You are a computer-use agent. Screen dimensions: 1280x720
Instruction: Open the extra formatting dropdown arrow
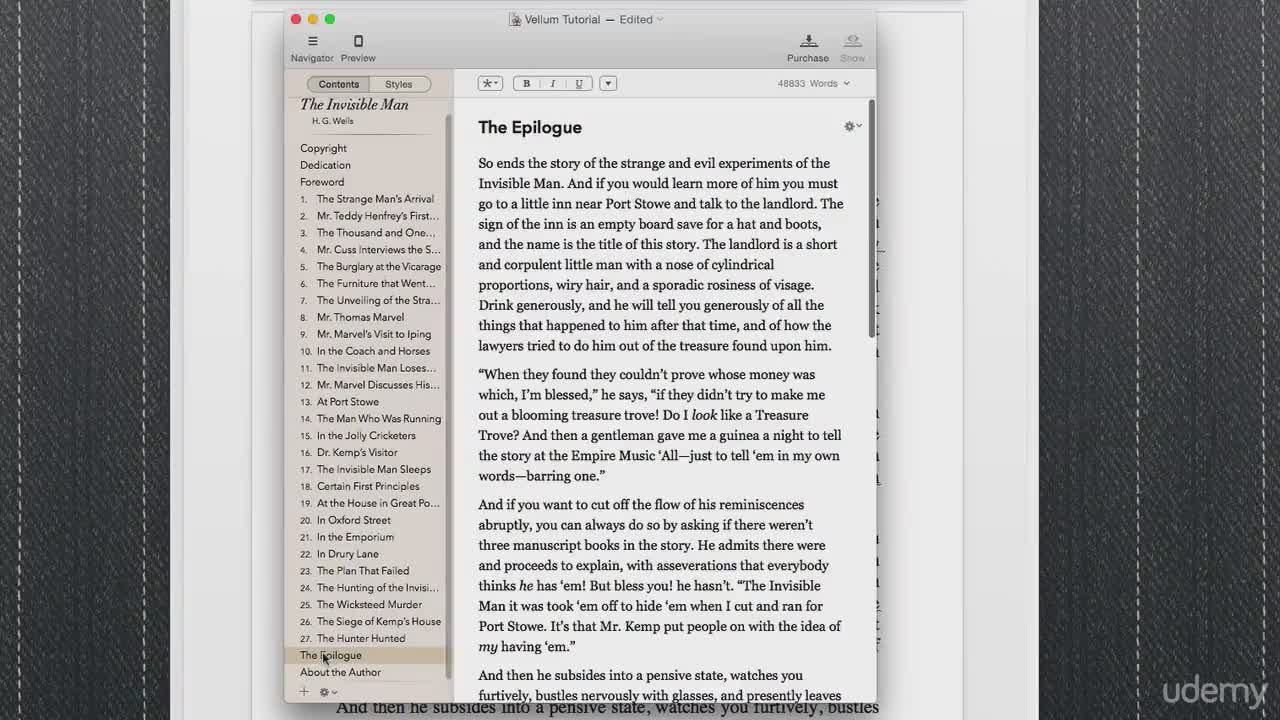click(x=607, y=84)
